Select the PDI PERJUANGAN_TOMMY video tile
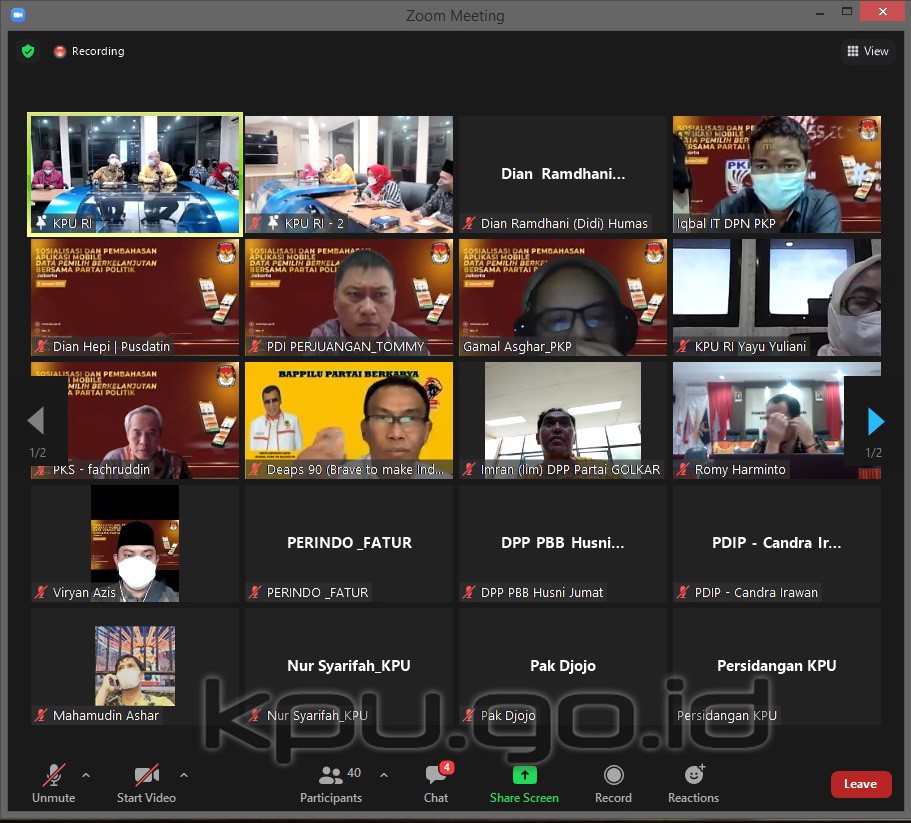Screen dimensions: 911x823 [x=348, y=297]
